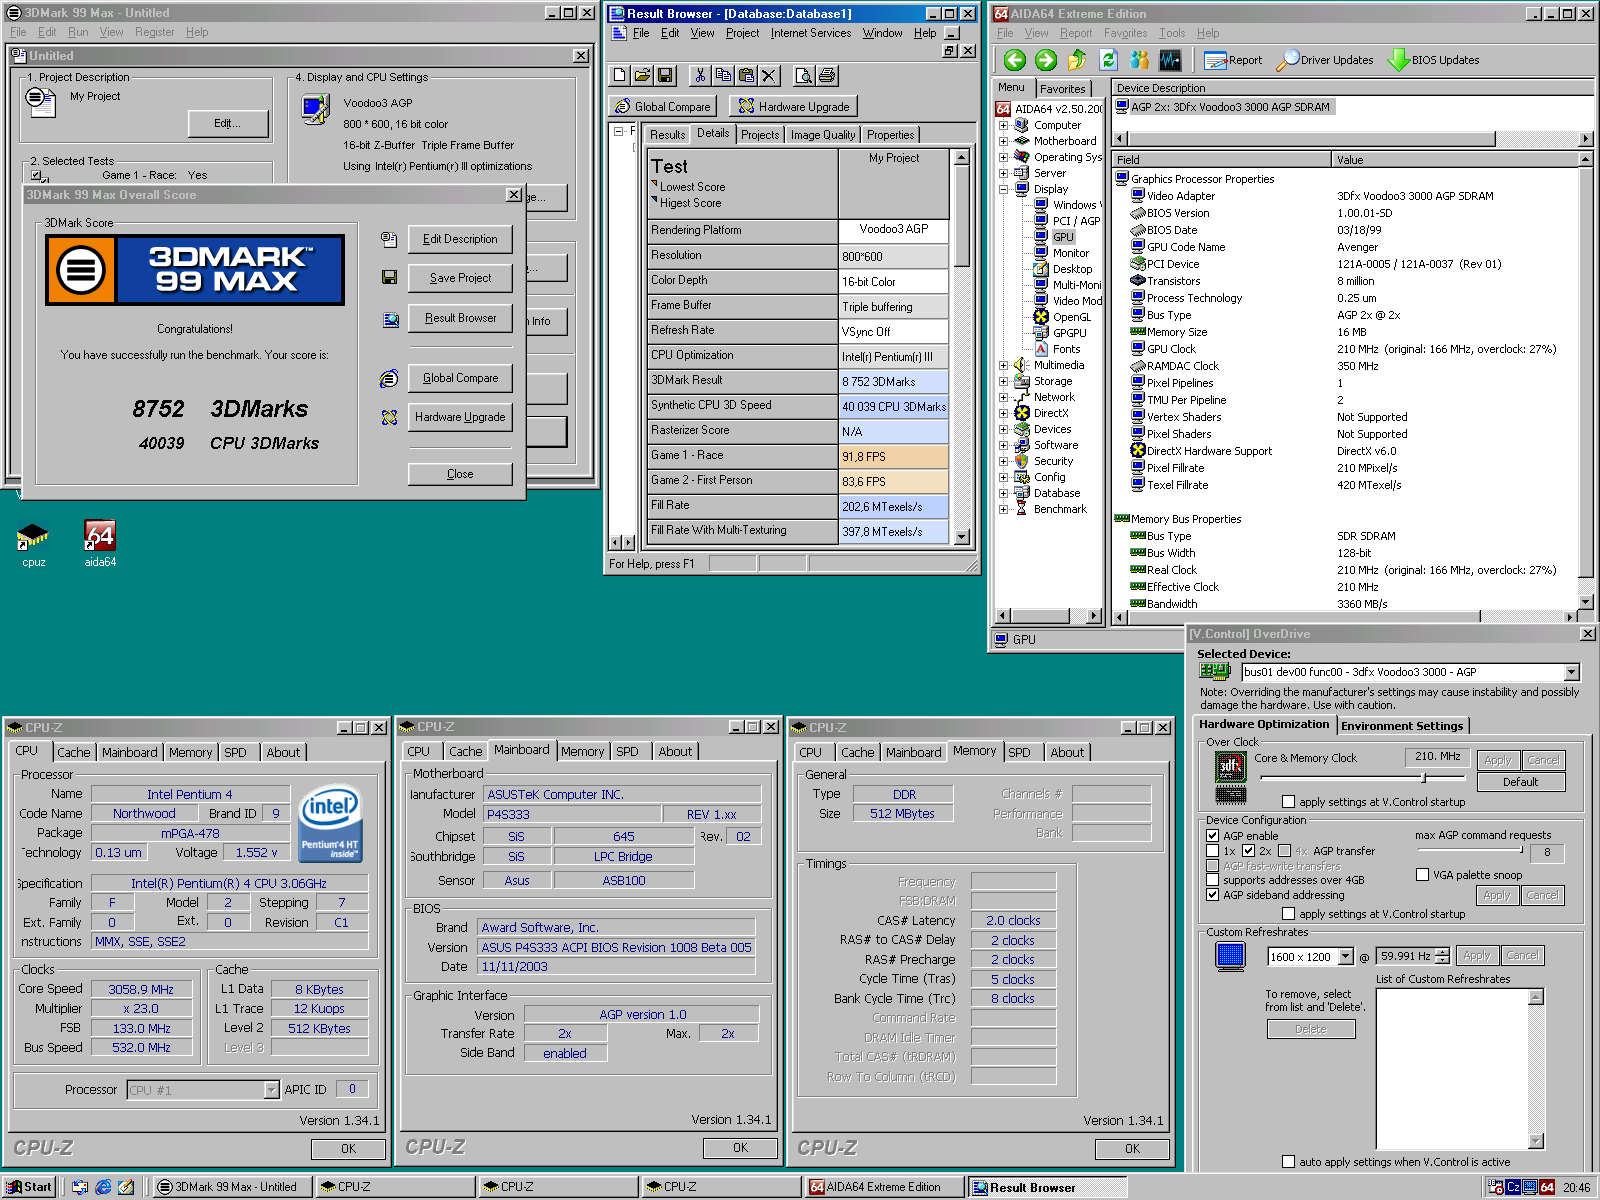Enable supports addresses over 4GB
Image resolution: width=1600 pixels, height=1200 pixels.
[x=1212, y=880]
